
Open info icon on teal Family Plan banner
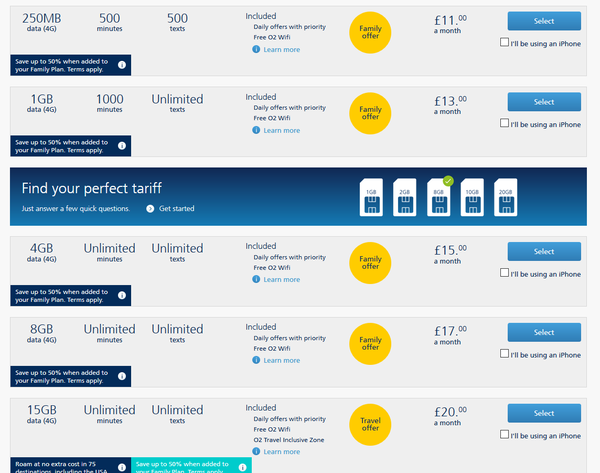point(243,467)
